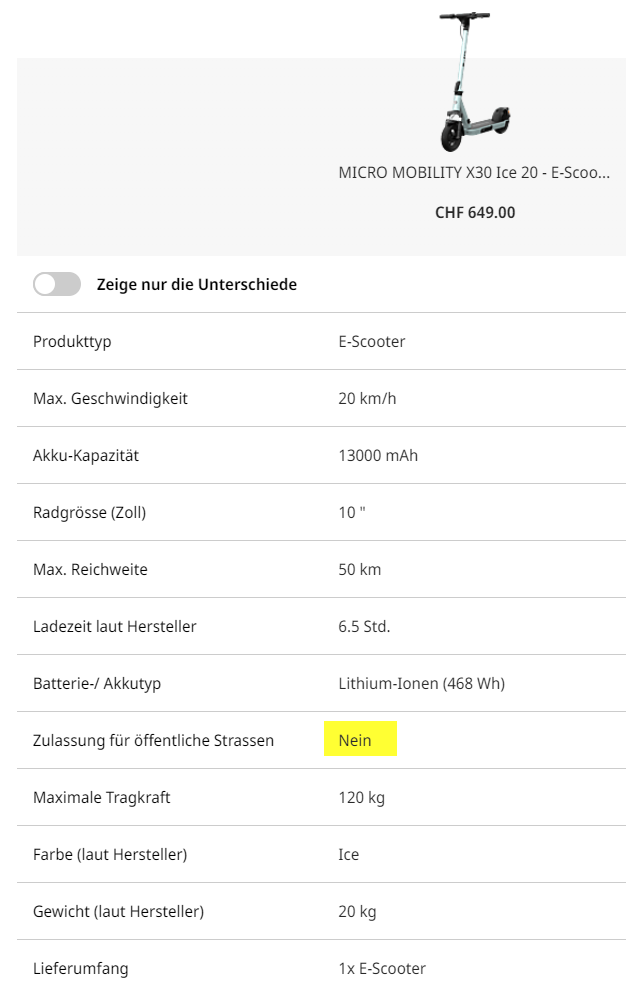This screenshot has width=626, height=989.
Task: Select the Lithium-Ionen (468 Wh) battery value
Action: (421, 683)
